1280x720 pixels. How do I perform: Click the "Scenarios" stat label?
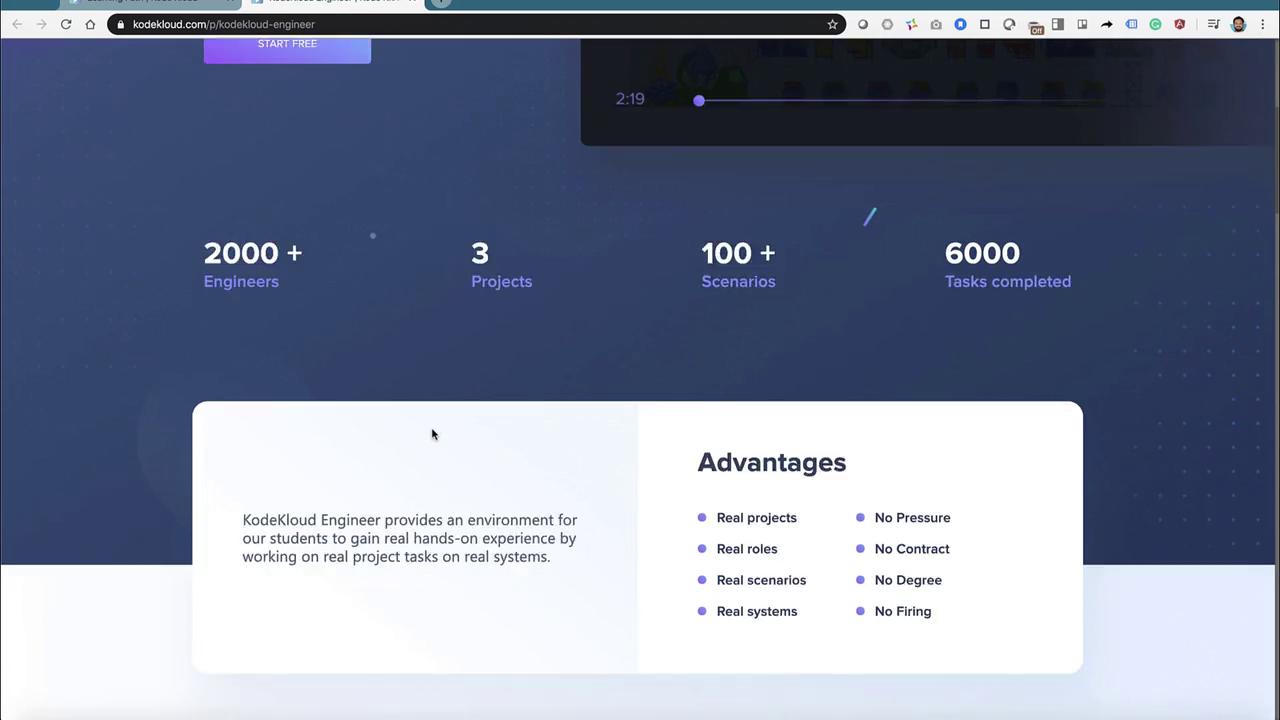point(738,281)
